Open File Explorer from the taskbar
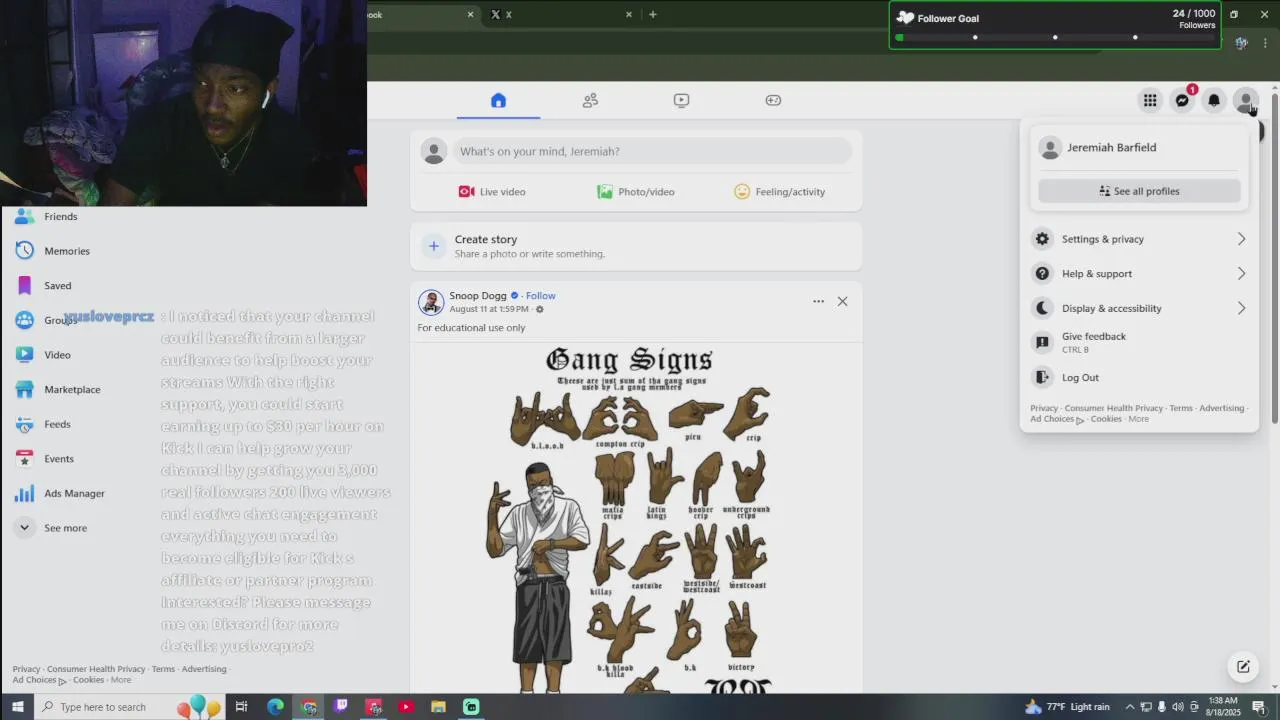This screenshot has height=720, width=1280. point(438,707)
